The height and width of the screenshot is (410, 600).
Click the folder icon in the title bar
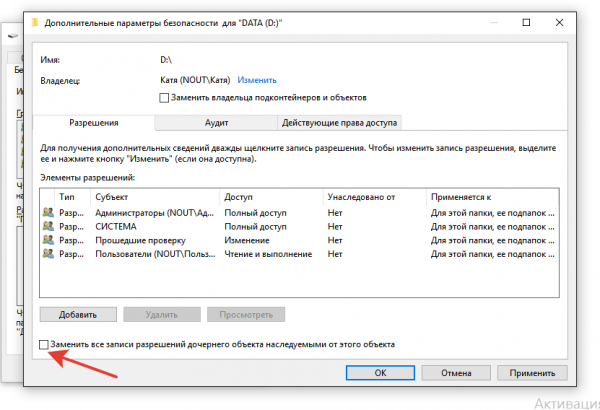pos(35,23)
